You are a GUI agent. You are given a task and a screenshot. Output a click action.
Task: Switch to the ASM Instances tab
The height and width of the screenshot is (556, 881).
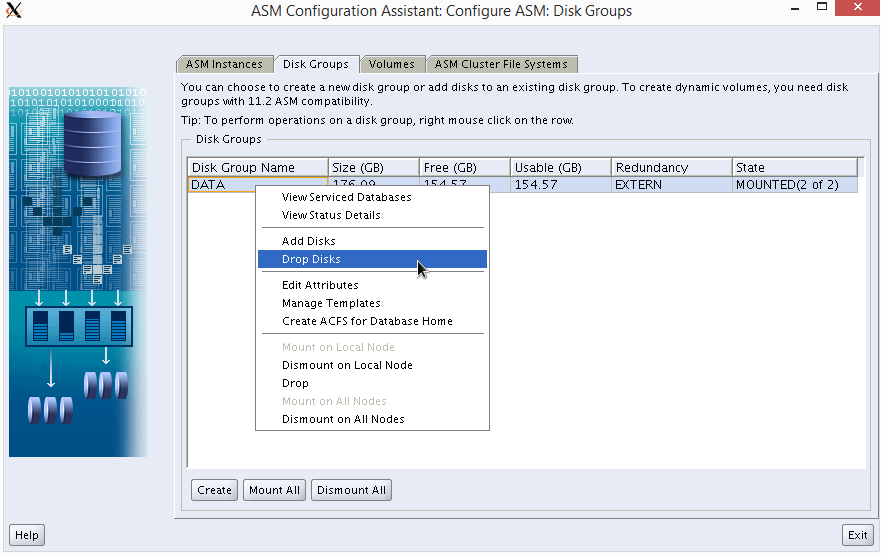[x=224, y=64]
